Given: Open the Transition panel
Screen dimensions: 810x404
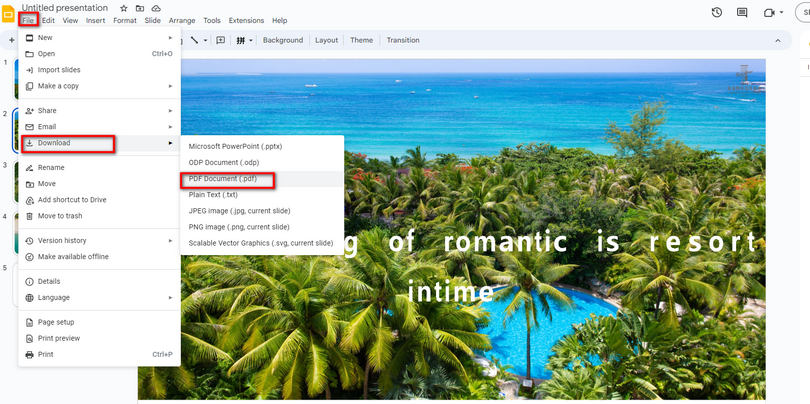Looking at the screenshot, I should point(403,40).
